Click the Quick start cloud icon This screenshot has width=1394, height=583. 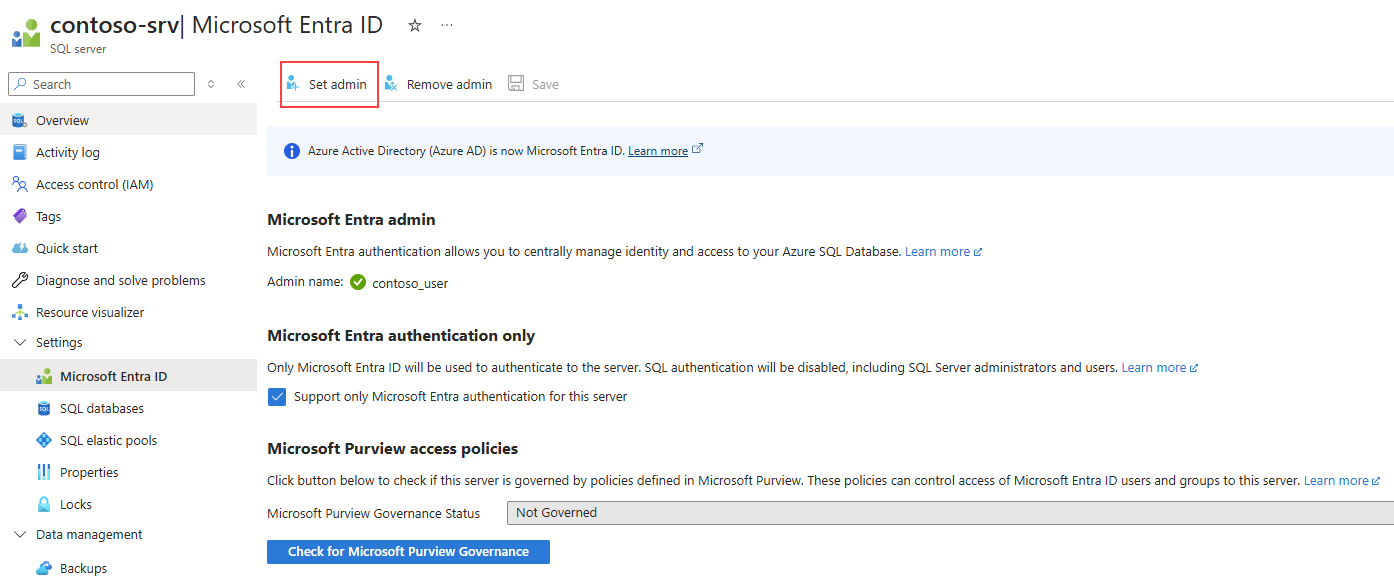pyautogui.click(x=19, y=248)
